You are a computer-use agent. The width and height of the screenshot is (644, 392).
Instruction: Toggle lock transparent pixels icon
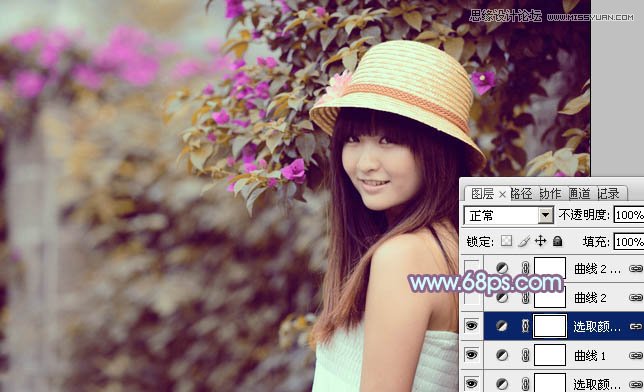tap(506, 241)
